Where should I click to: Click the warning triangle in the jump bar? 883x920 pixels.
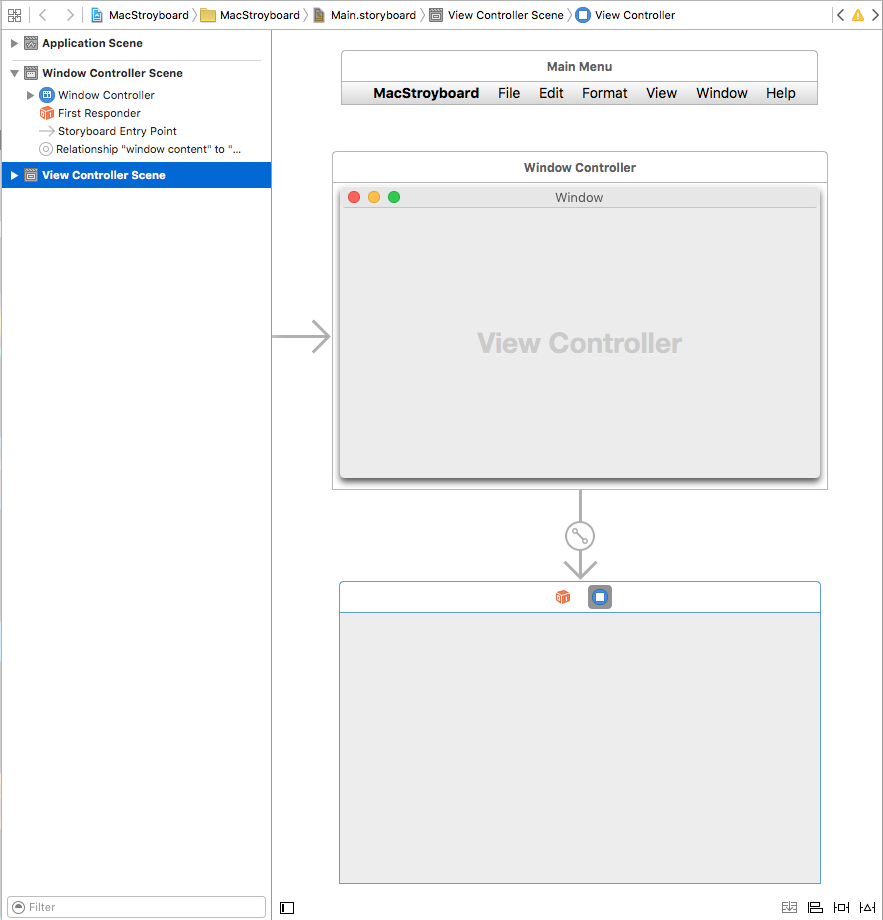(x=857, y=15)
